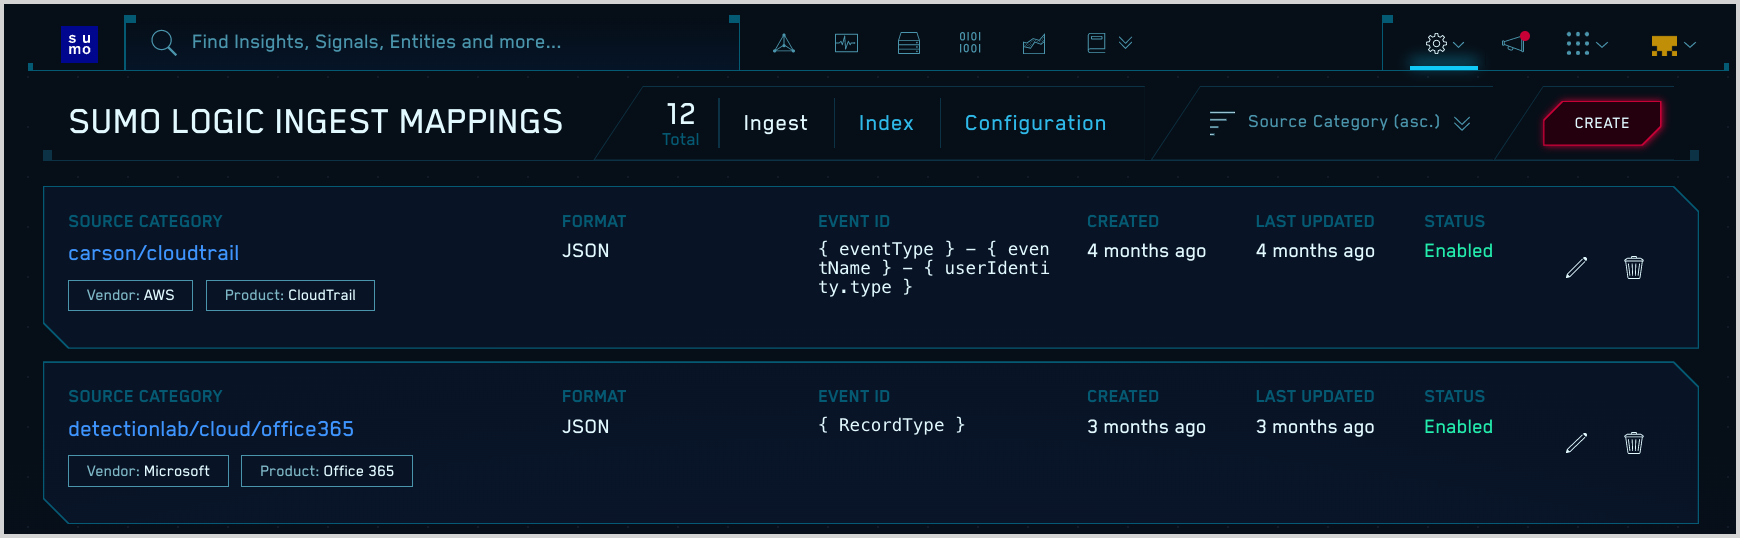Switch to the Configuration tab
The height and width of the screenshot is (538, 1740).
(1035, 123)
